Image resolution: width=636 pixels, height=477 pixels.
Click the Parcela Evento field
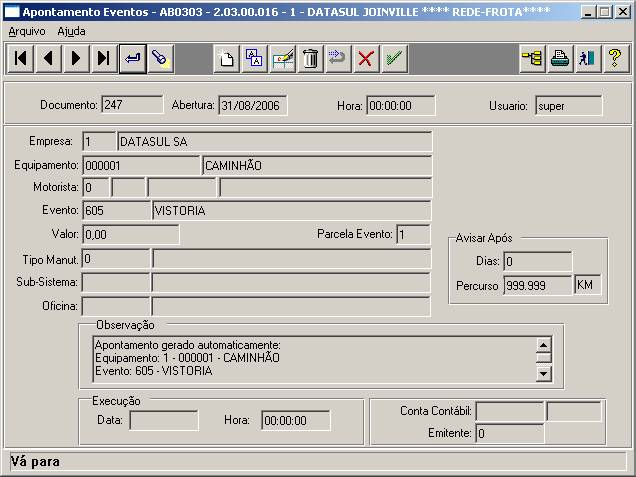(x=413, y=234)
